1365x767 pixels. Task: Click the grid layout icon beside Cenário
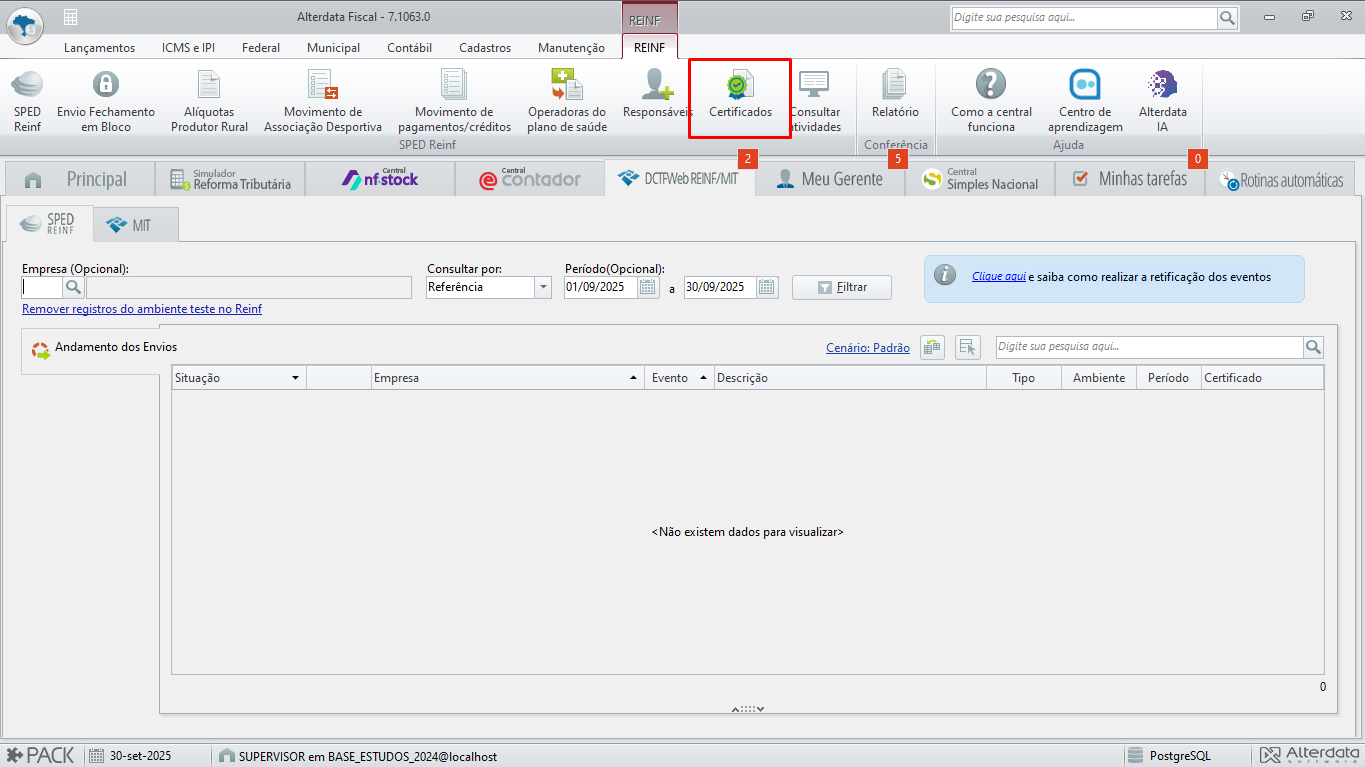932,347
